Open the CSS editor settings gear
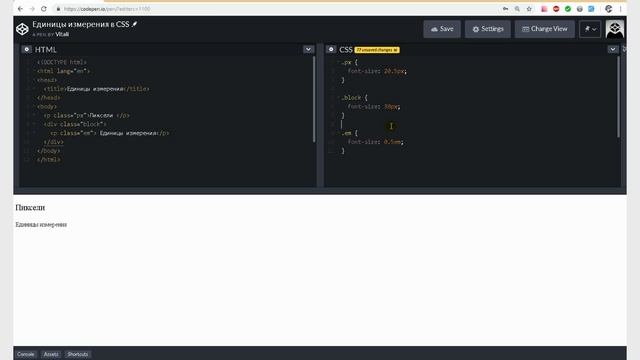640x360 pixels. point(331,49)
